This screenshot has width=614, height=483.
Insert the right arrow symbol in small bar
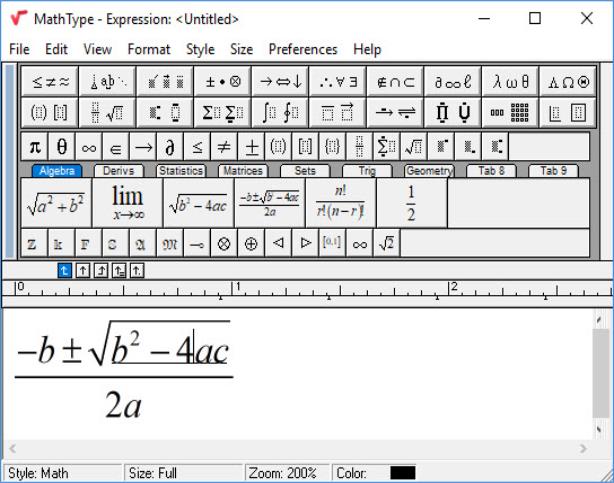[143, 147]
